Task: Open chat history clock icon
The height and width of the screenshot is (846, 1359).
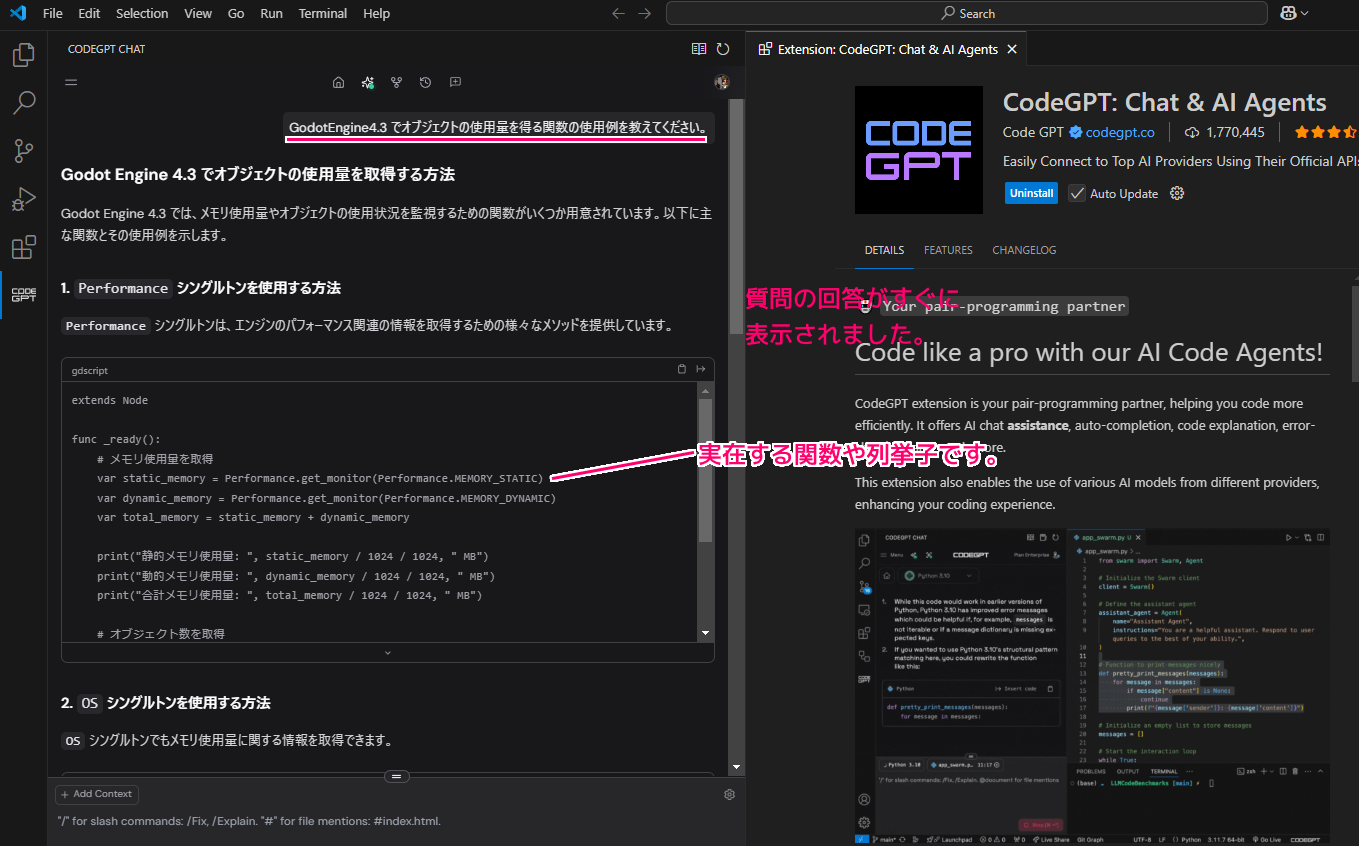Action: click(425, 82)
